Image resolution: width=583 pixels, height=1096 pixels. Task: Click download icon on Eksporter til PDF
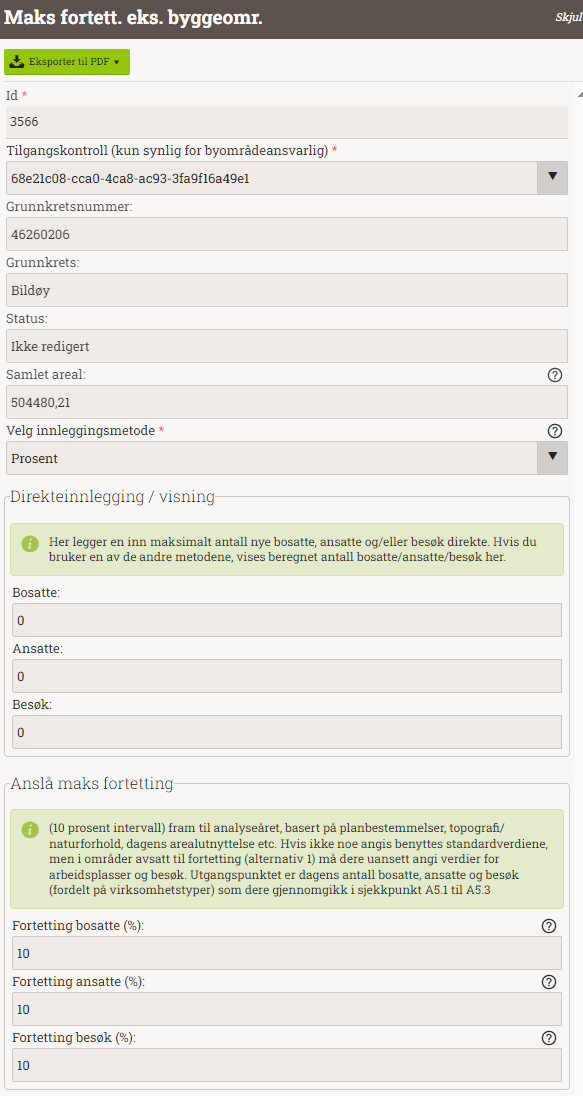[17, 62]
